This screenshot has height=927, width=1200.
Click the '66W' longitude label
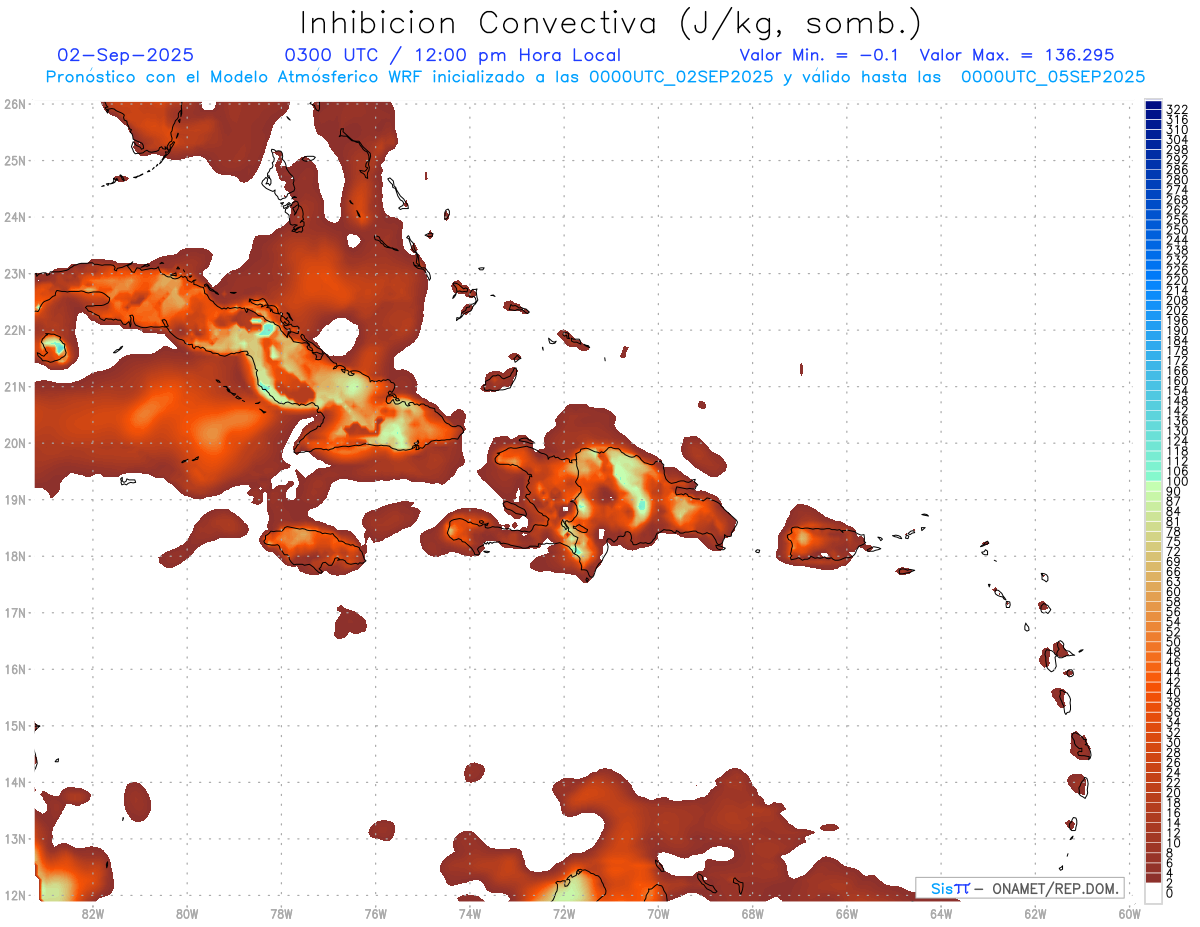coord(847,913)
